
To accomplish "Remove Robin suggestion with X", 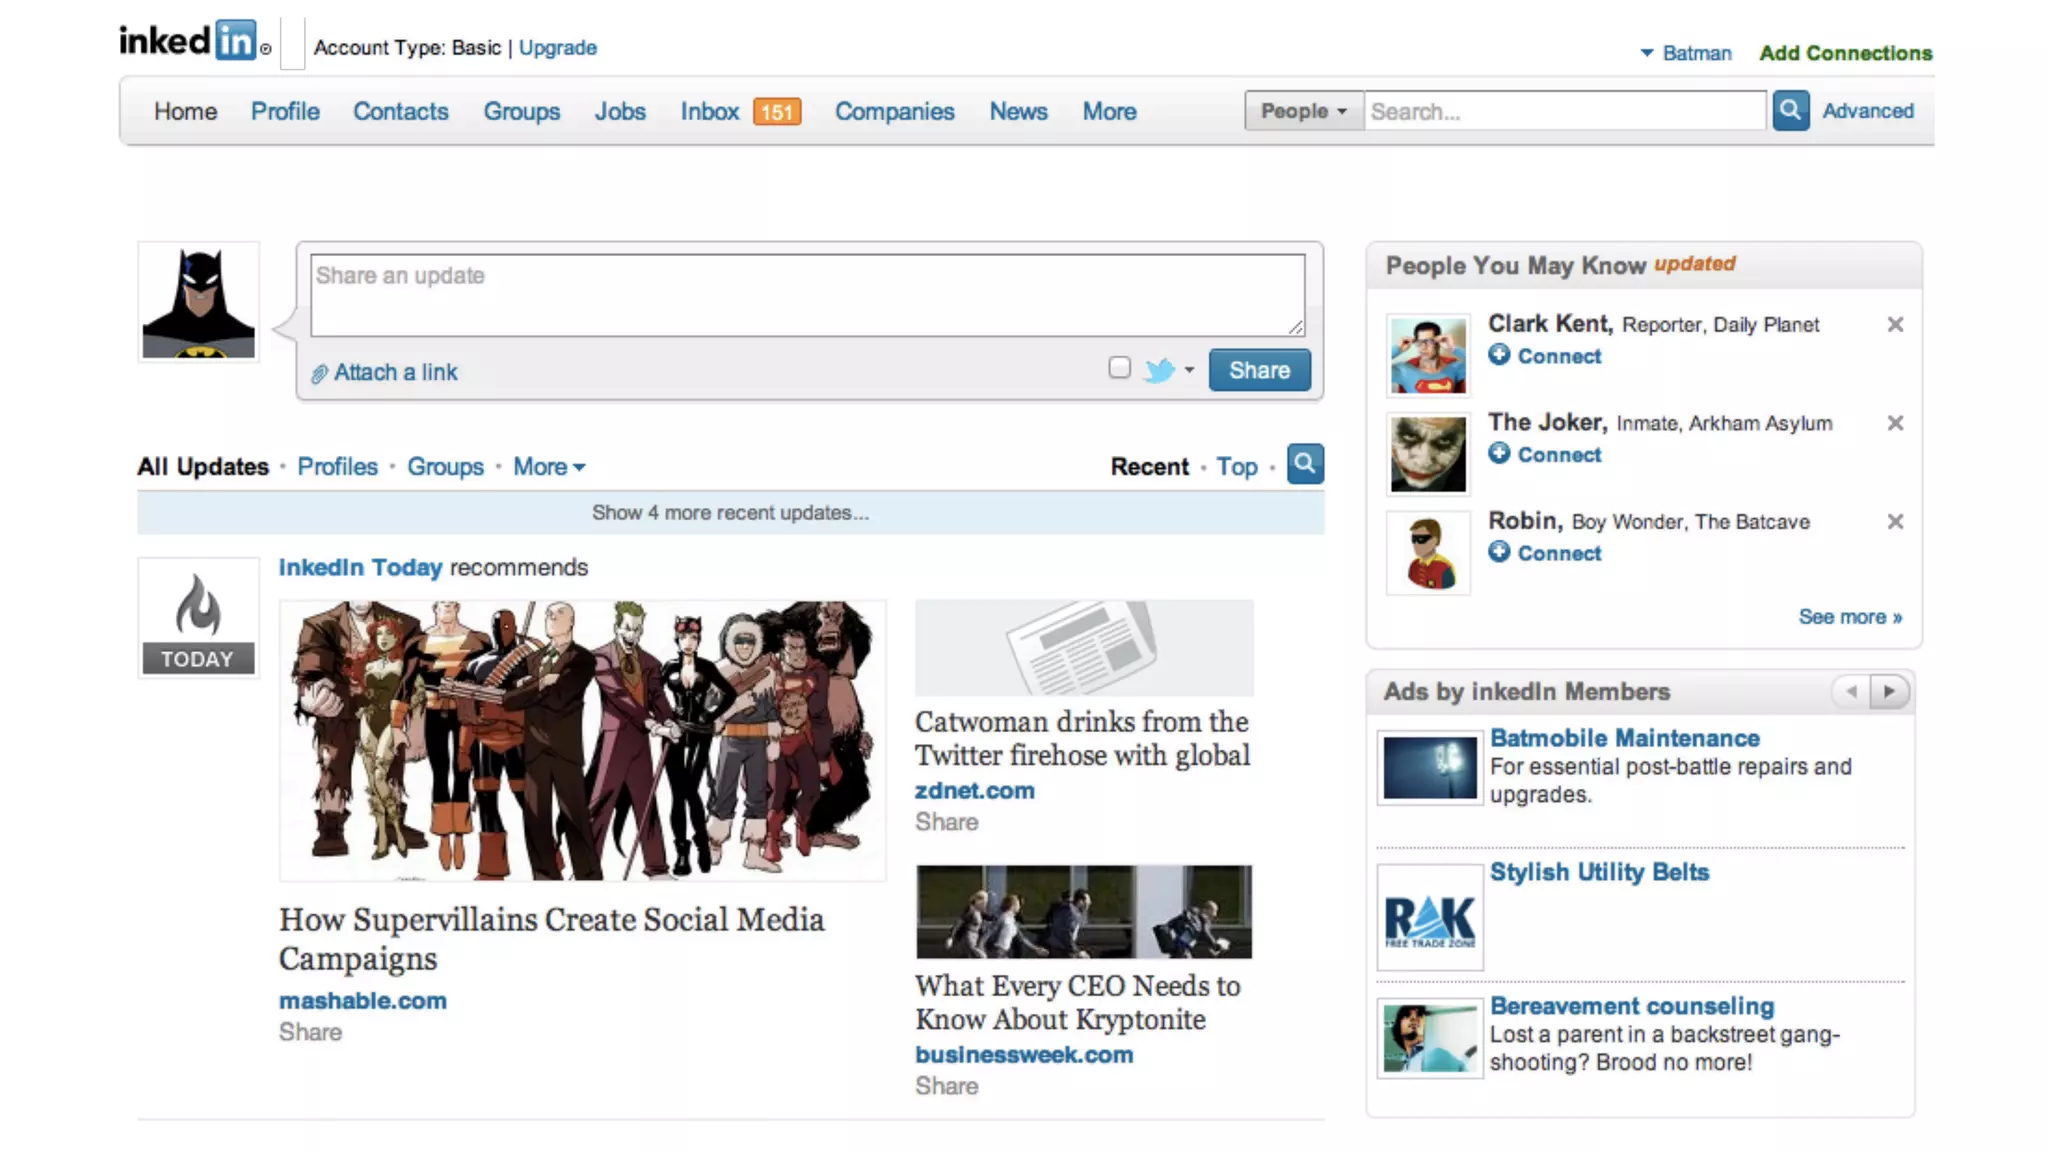I will [1894, 522].
